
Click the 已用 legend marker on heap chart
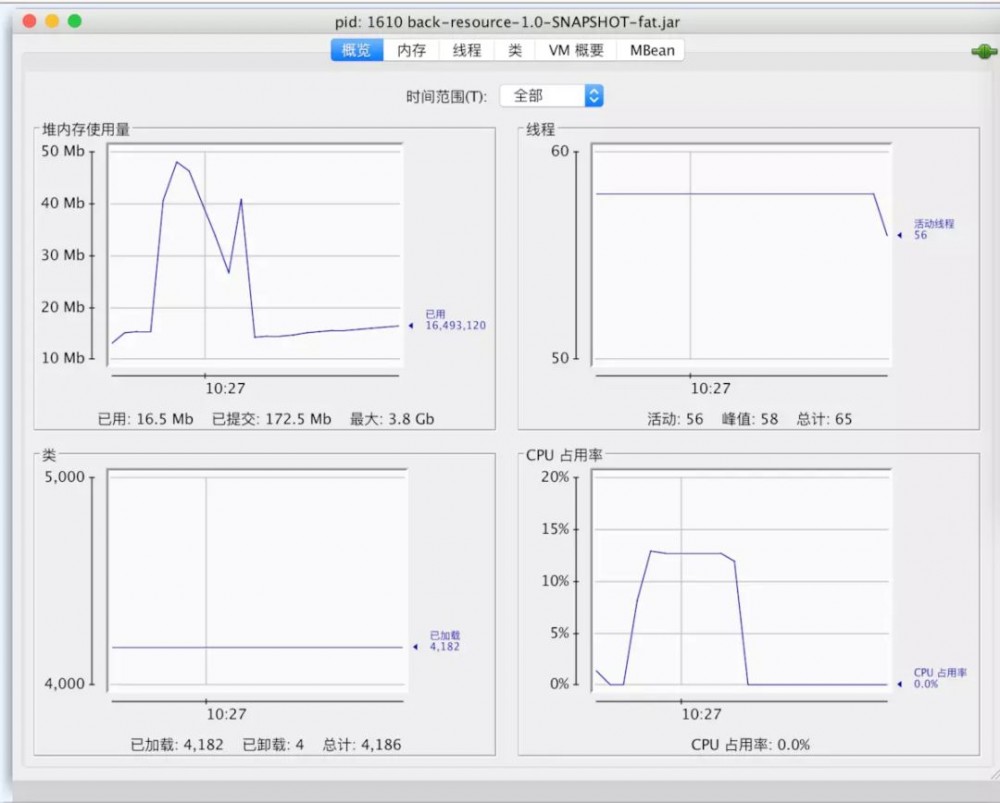tap(413, 325)
